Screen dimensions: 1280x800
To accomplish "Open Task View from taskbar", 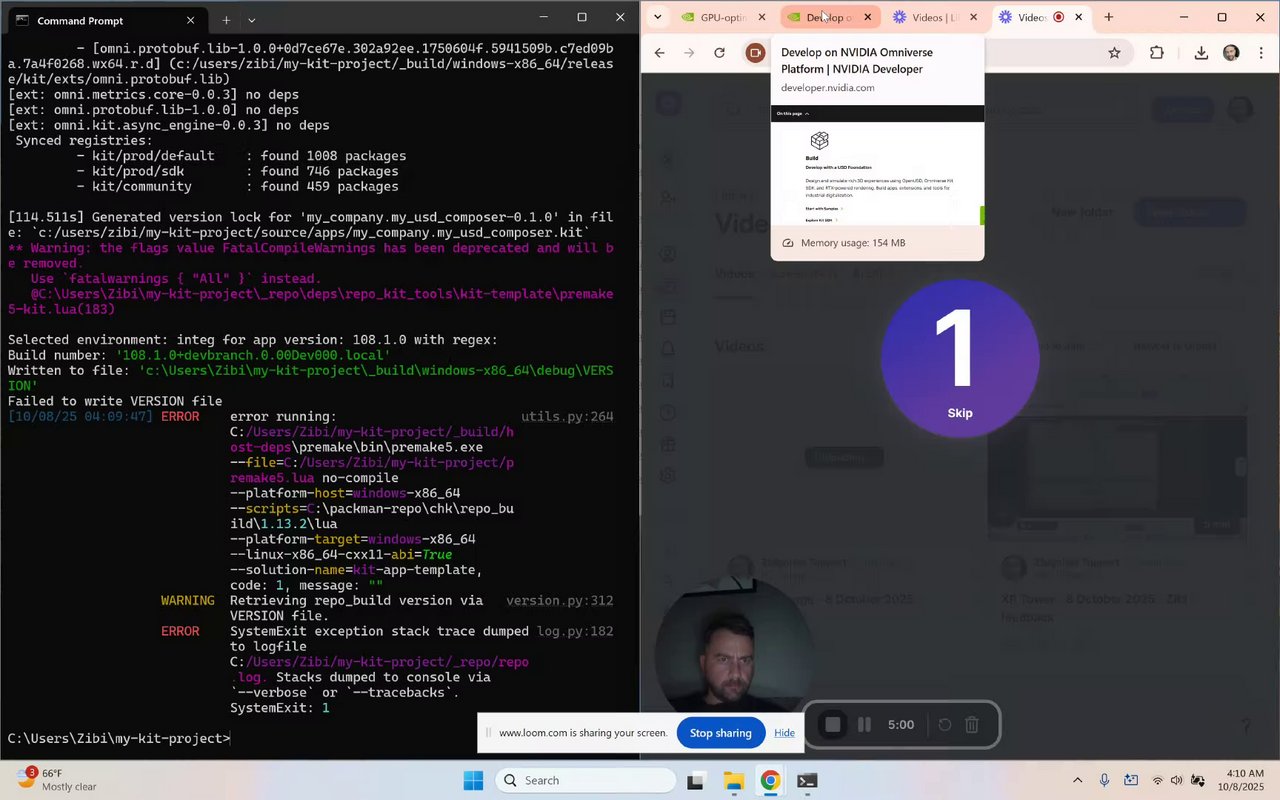I will (x=696, y=781).
